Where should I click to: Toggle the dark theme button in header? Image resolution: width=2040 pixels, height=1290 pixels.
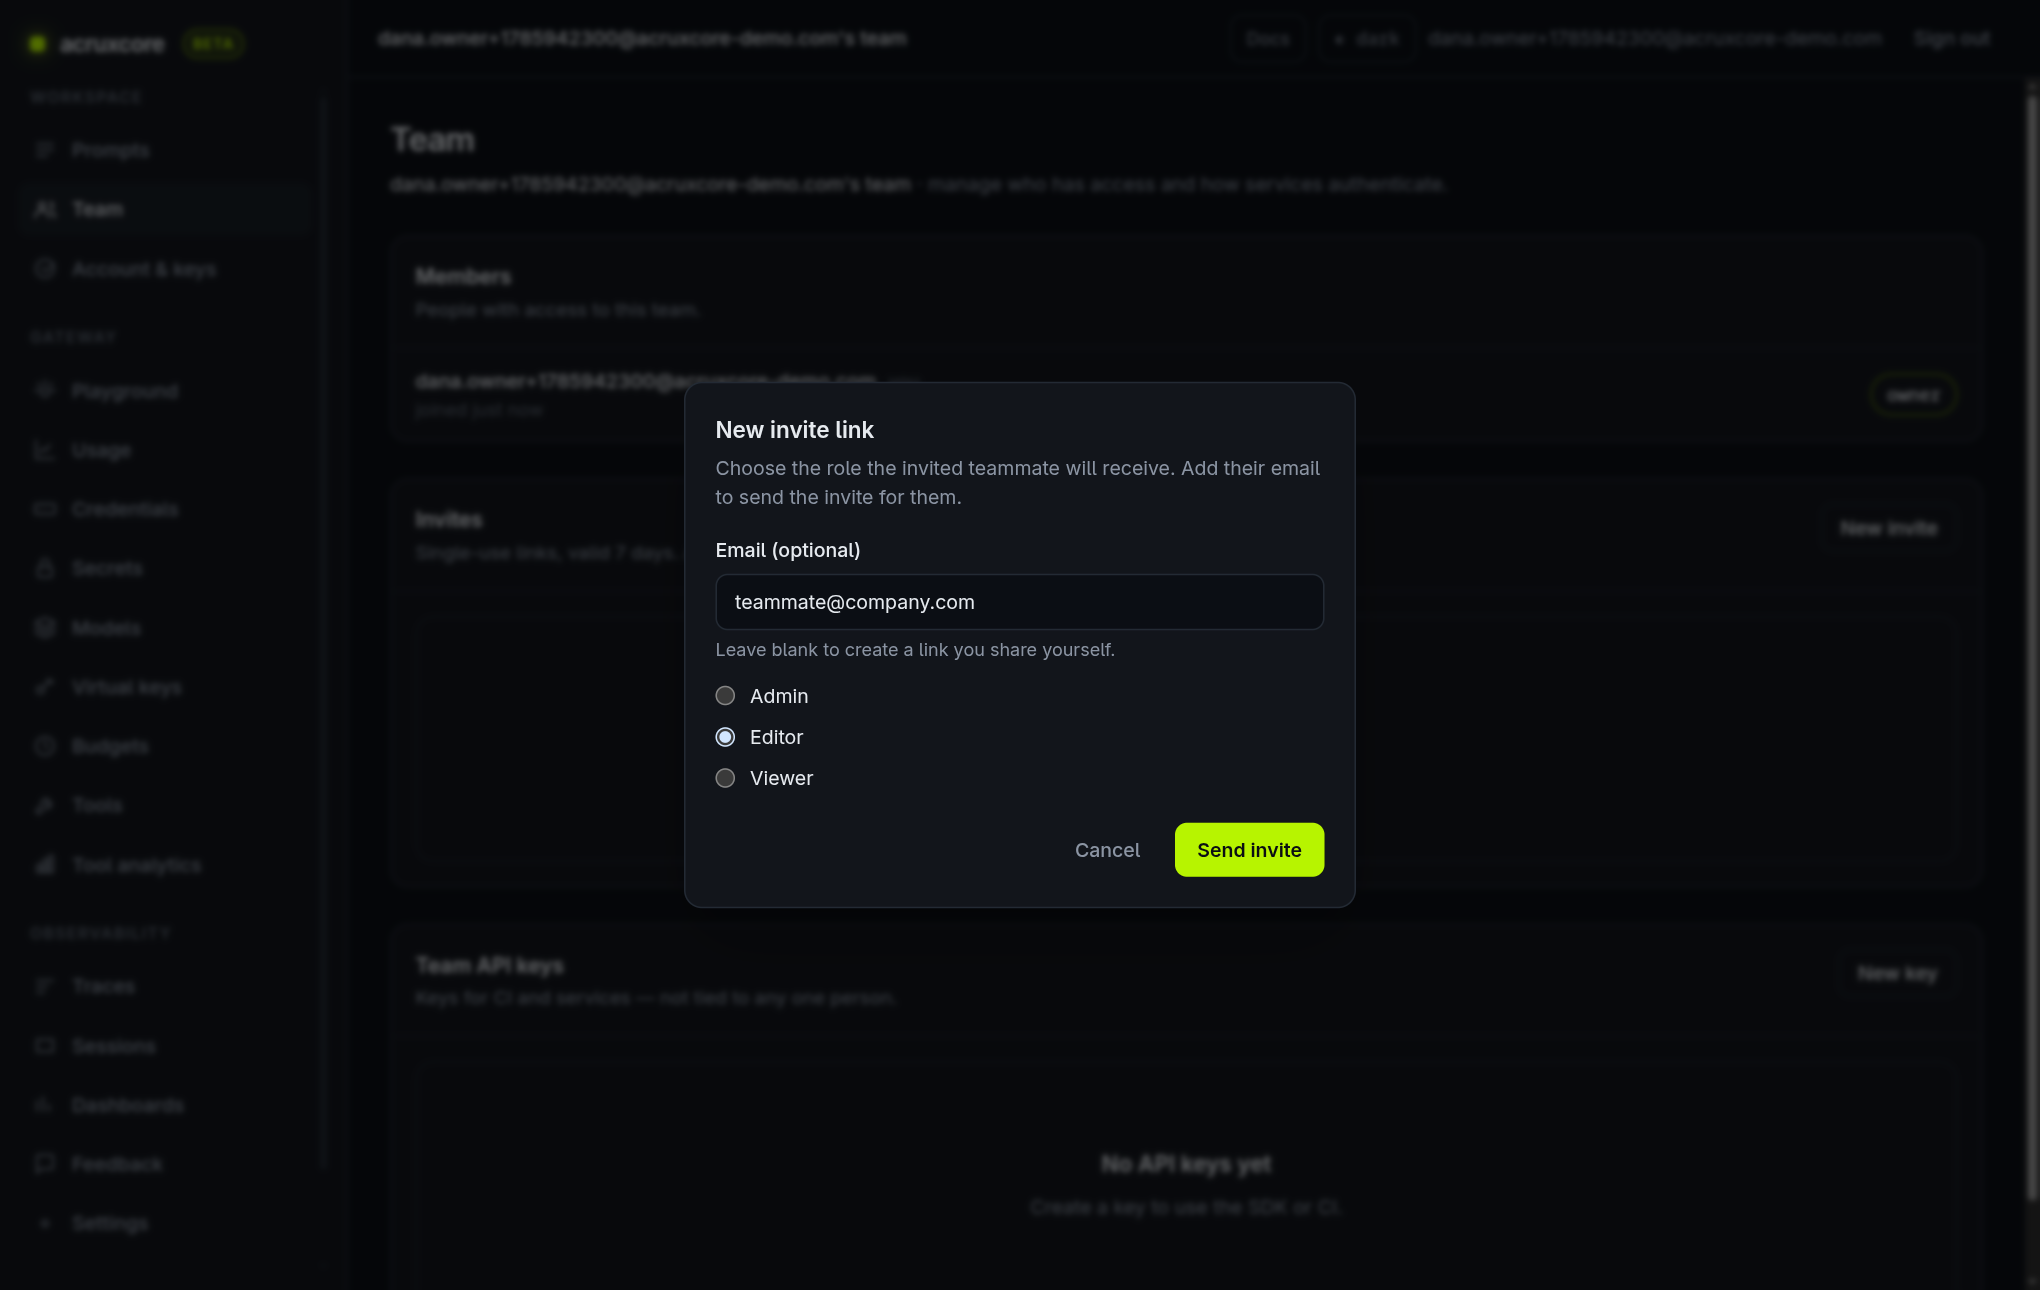[1367, 39]
